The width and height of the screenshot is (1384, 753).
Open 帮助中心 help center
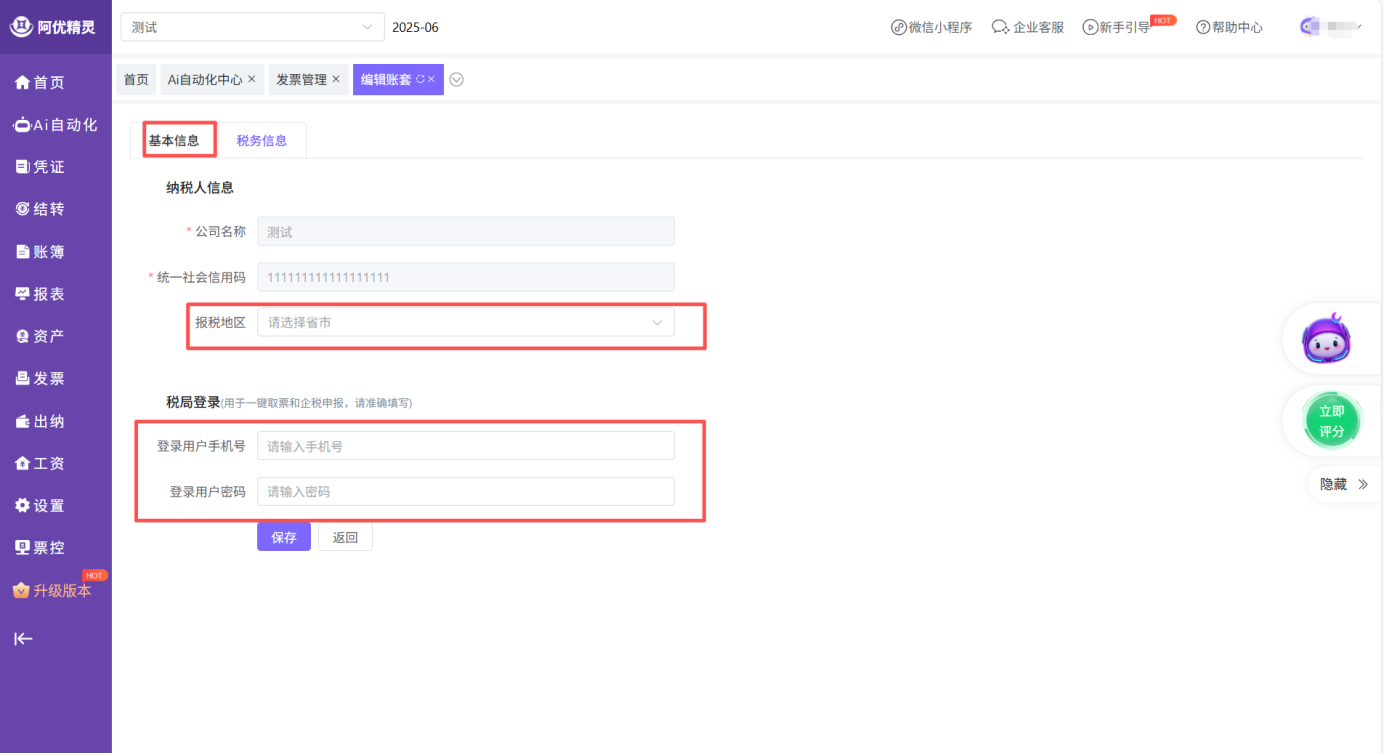tap(1229, 27)
